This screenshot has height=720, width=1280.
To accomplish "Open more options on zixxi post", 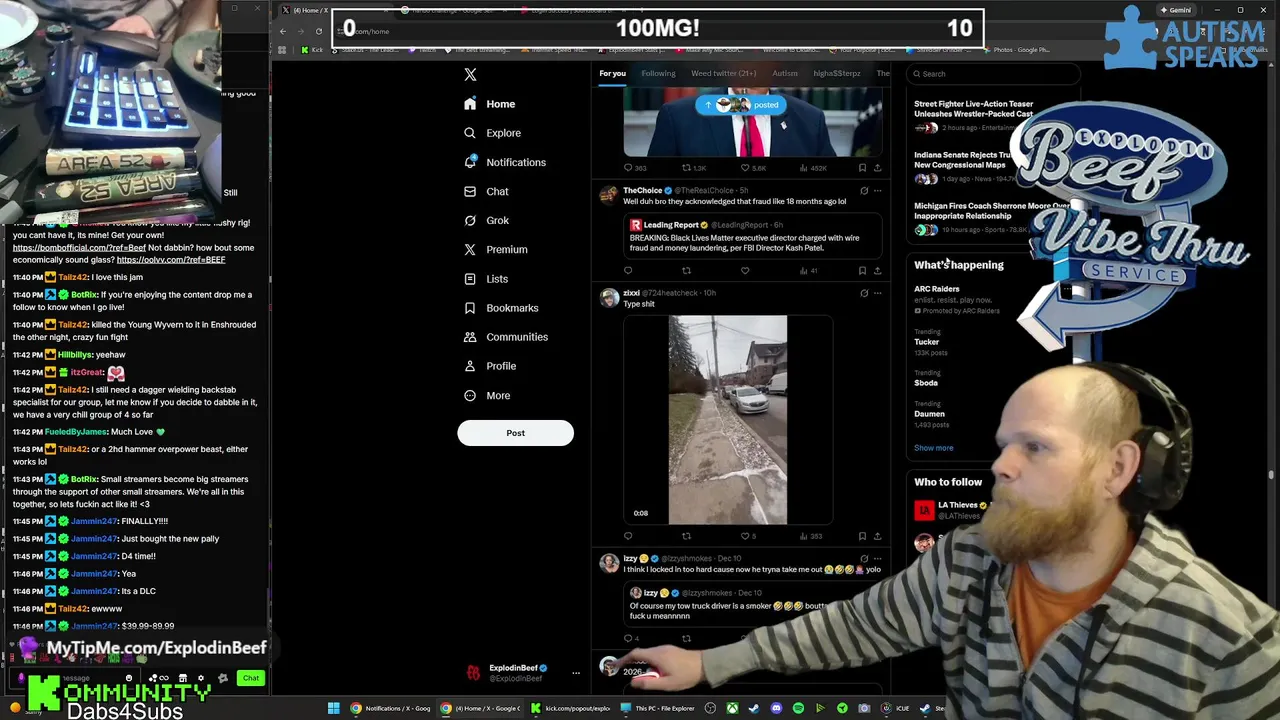I will pyautogui.click(x=877, y=293).
